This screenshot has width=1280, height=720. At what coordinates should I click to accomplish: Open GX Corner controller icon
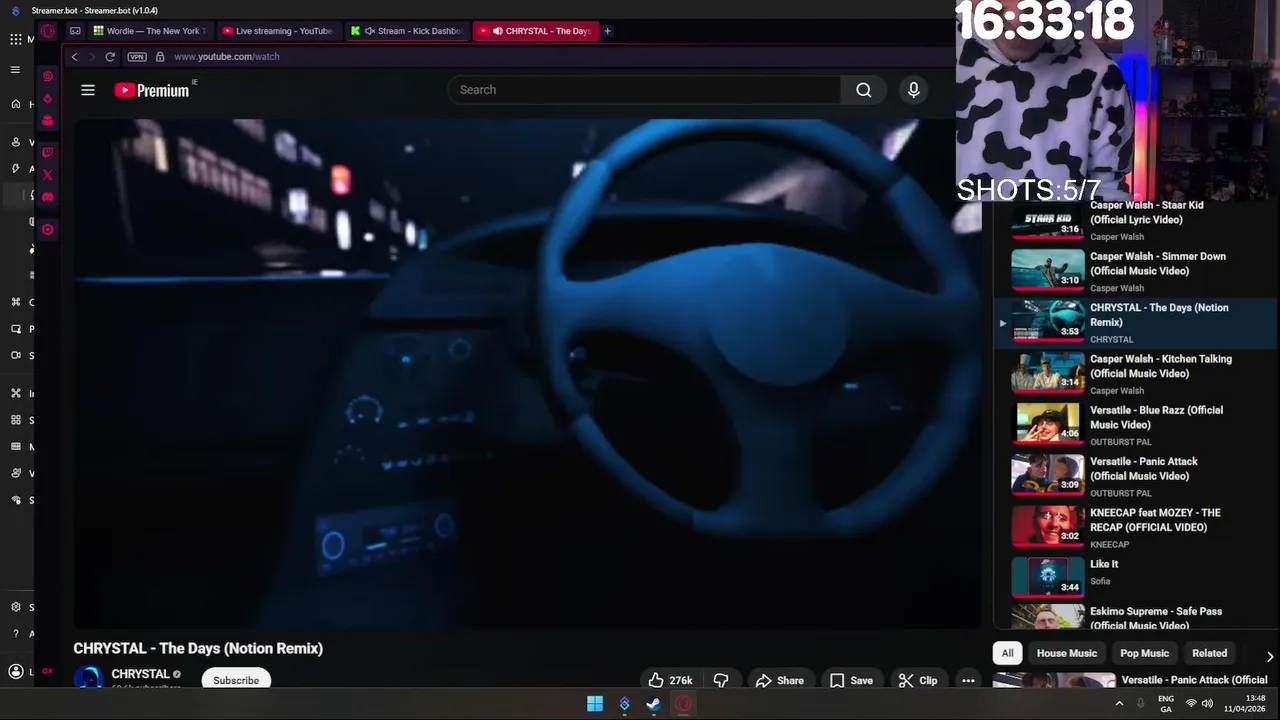[75, 31]
